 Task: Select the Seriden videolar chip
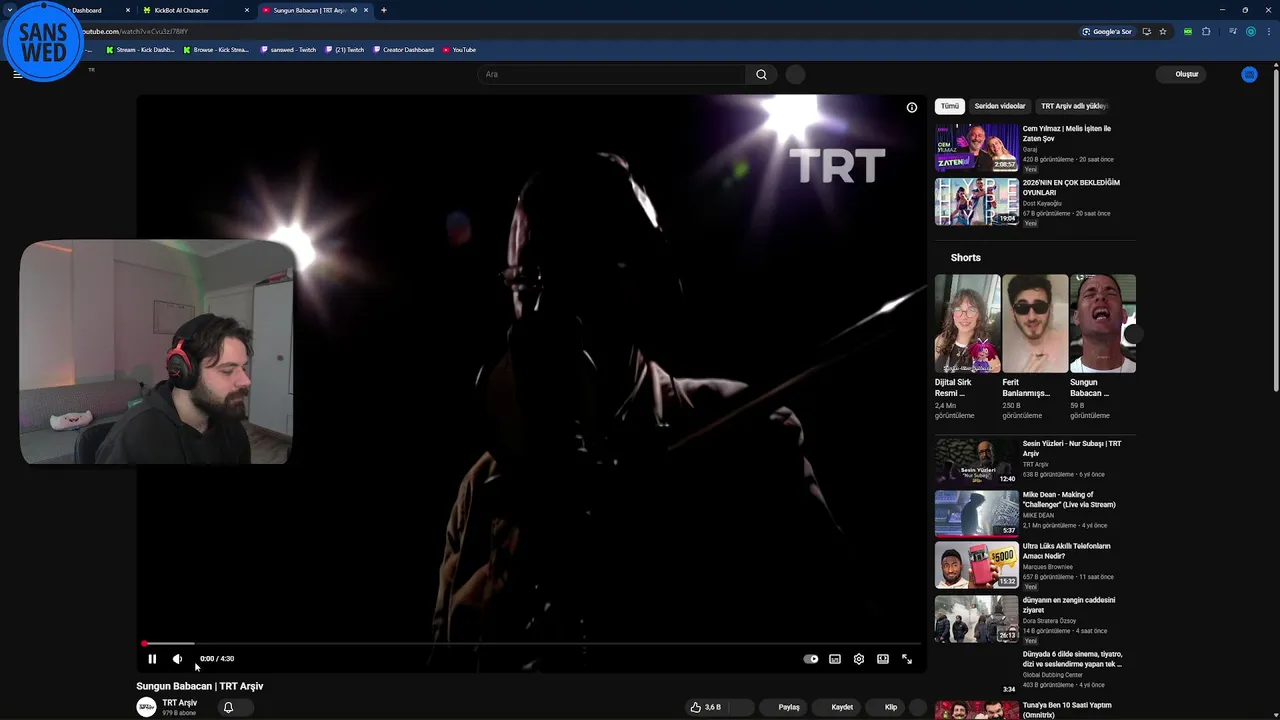tap(1000, 106)
